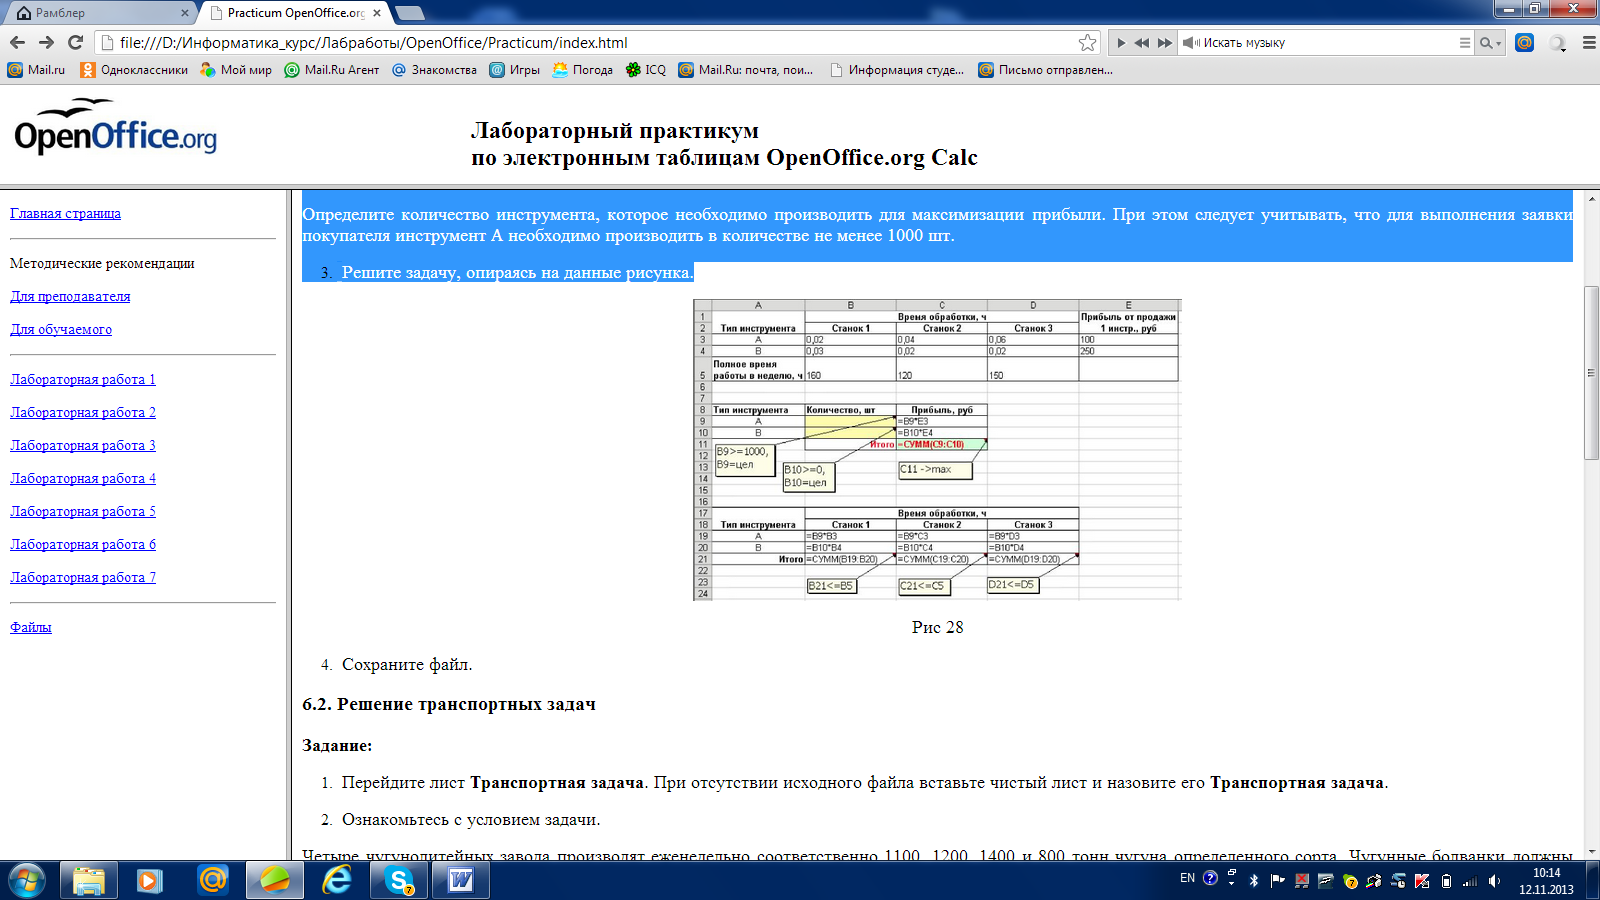
Task: Reload the page with the refresh icon
Action: (x=75, y=42)
